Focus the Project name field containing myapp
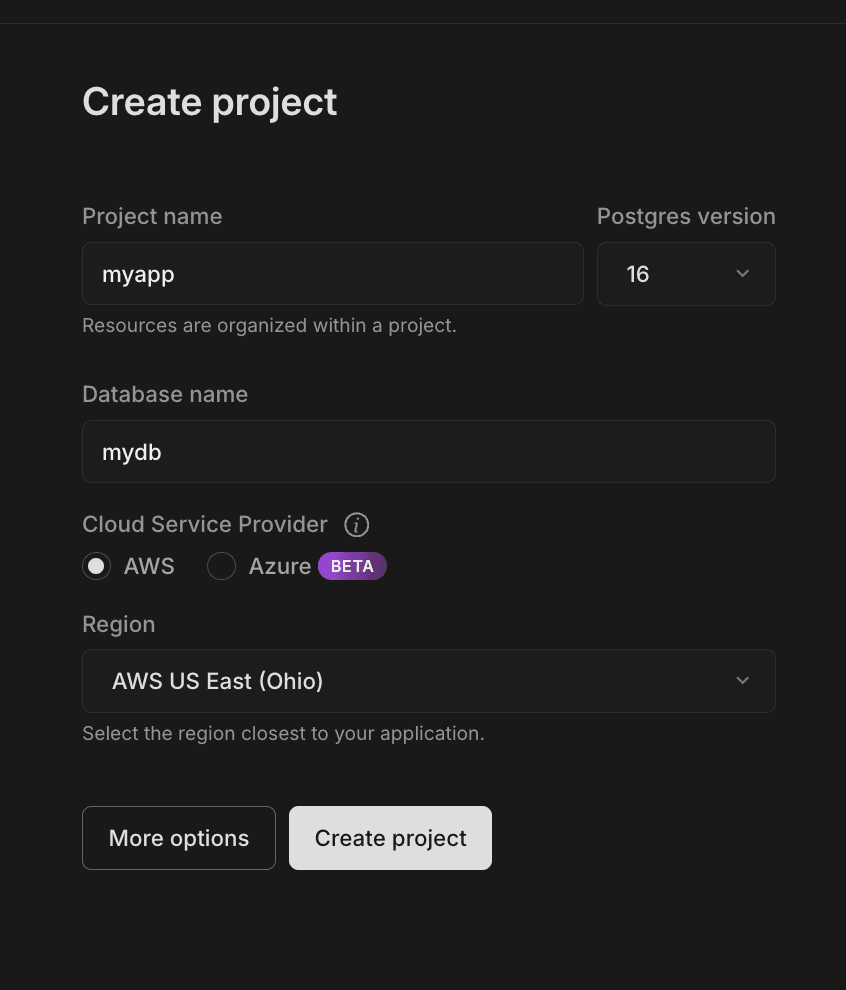Screen dimensions: 846x990 click(332, 274)
